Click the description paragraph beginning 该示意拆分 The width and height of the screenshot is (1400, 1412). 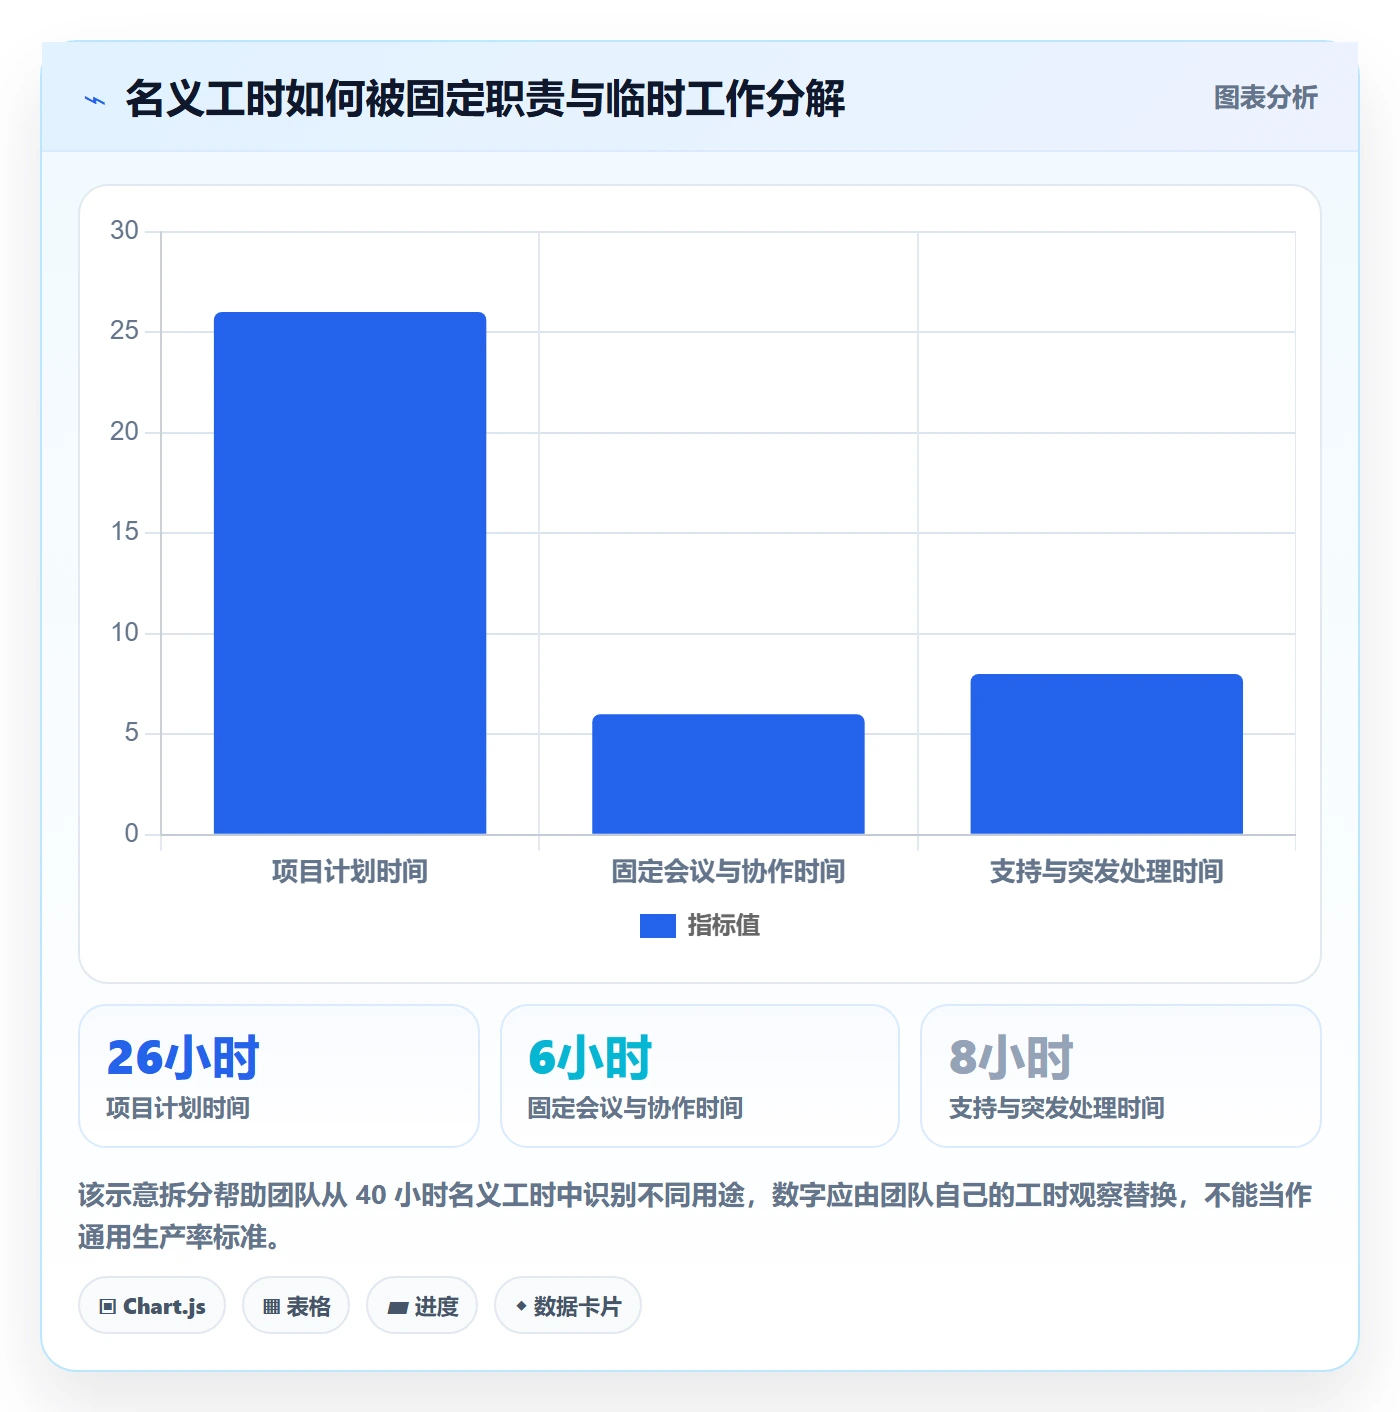click(x=695, y=1216)
